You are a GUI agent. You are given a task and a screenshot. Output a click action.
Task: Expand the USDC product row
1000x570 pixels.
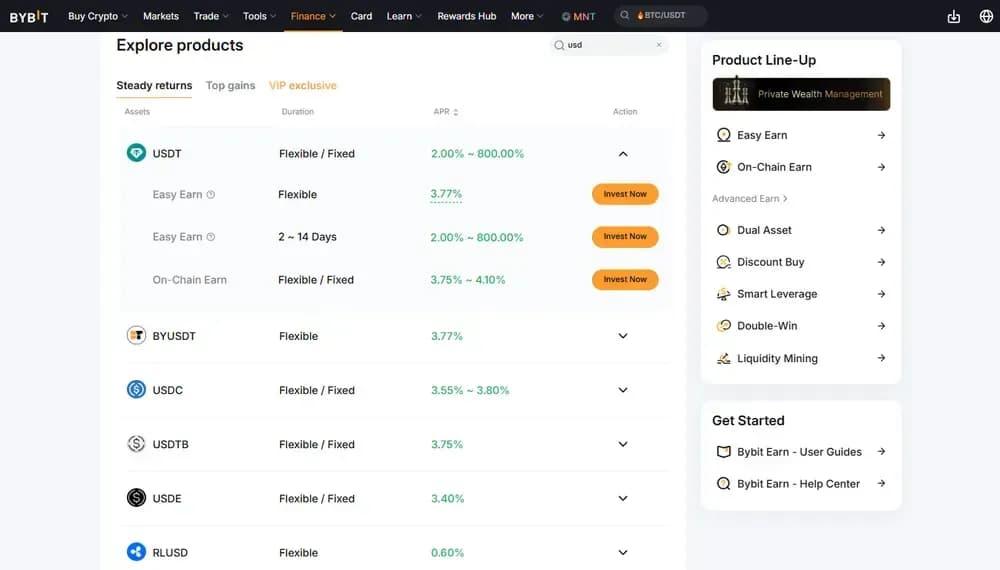pos(623,390)
